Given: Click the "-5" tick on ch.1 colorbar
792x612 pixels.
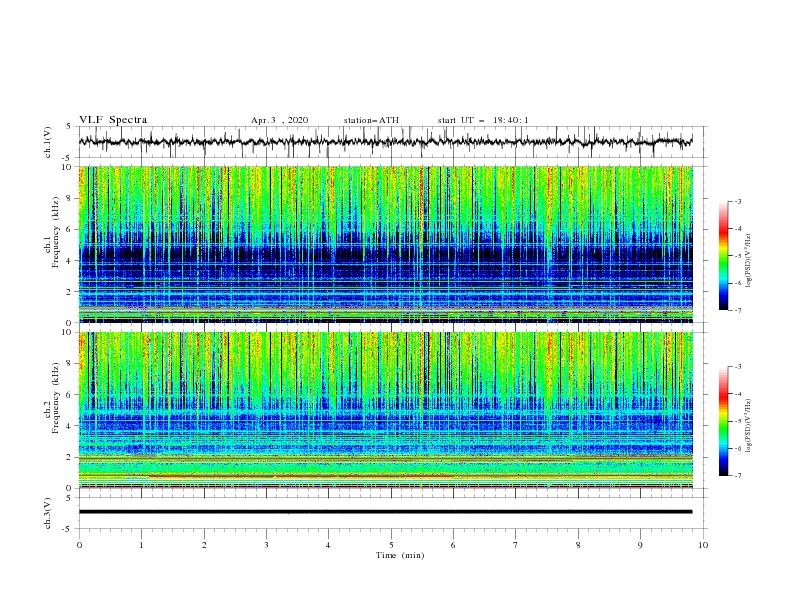Looking at the screenshot, I should coord(737,257).
